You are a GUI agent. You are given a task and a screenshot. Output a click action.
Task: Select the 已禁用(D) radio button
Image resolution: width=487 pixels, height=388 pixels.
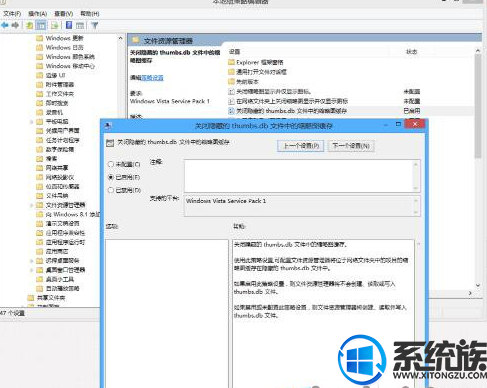tap(111, 190)
